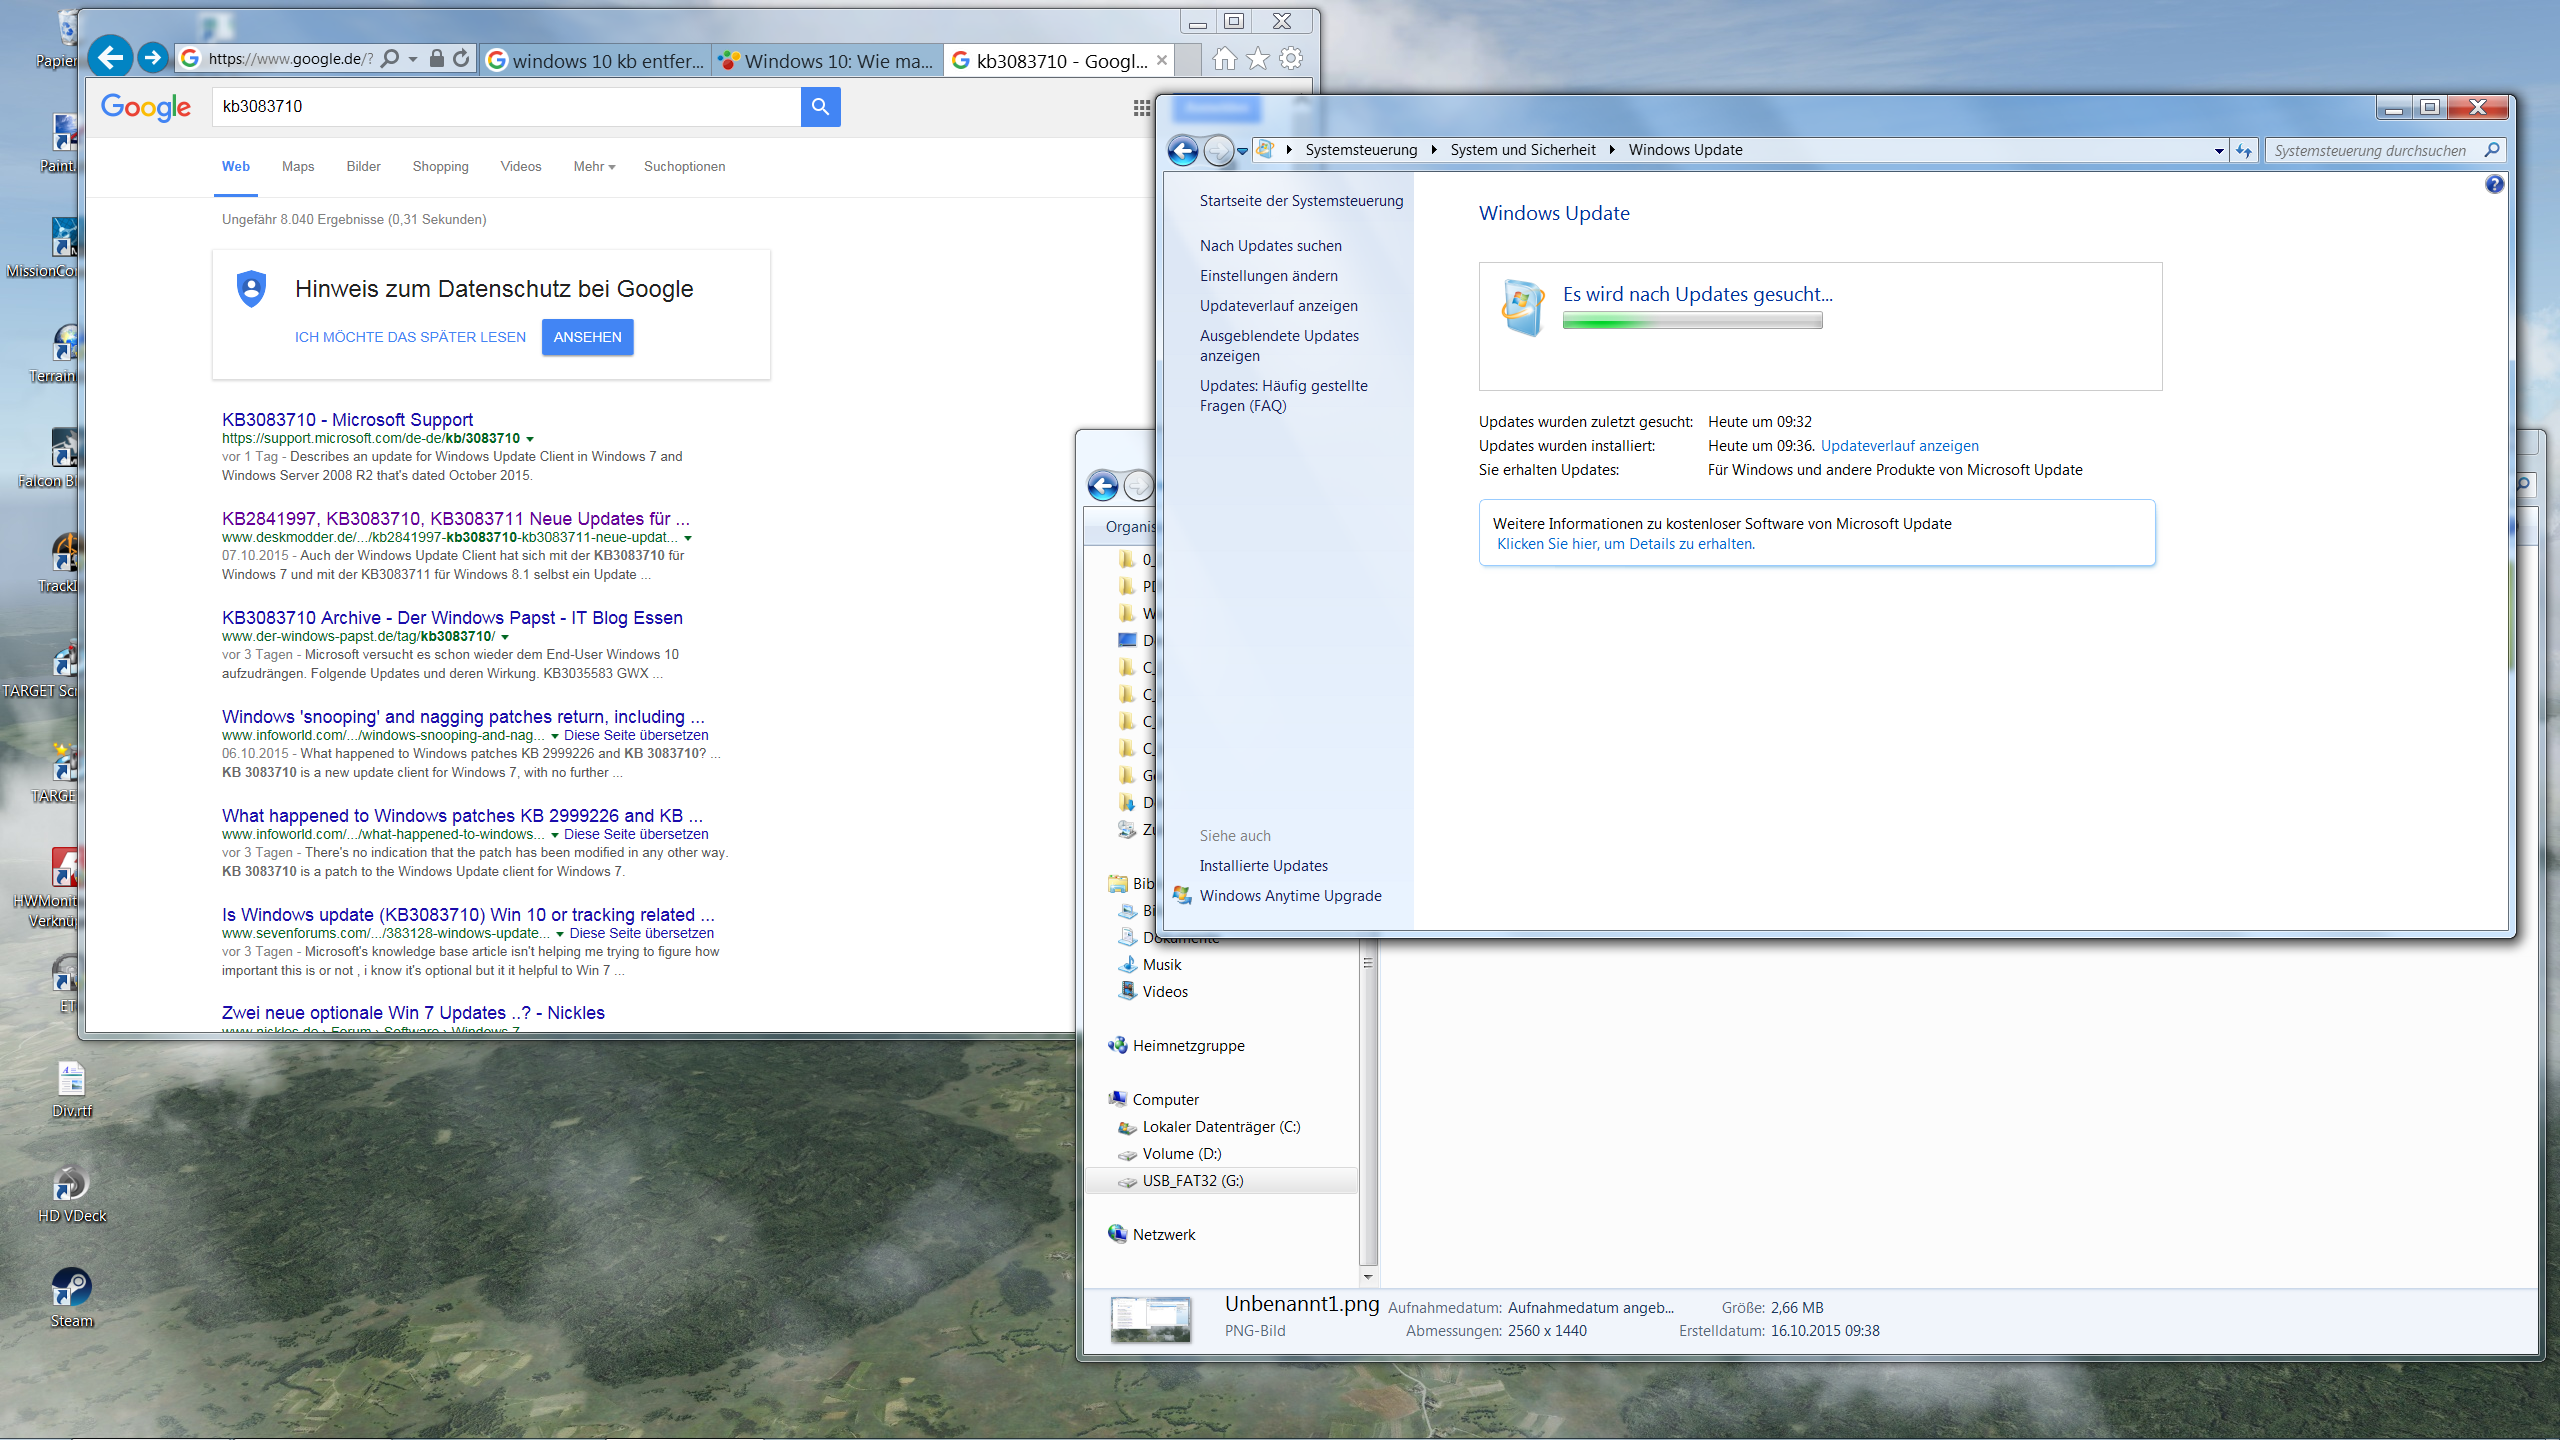Click the Help question mark in Windows Update
Screen dimensions: 2560x1440
(x=2497, y=182)
